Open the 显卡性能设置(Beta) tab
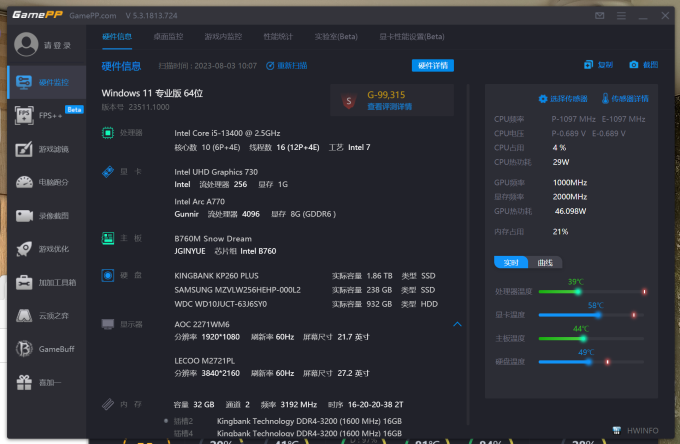The image size is (680, 444). point(412,36)
